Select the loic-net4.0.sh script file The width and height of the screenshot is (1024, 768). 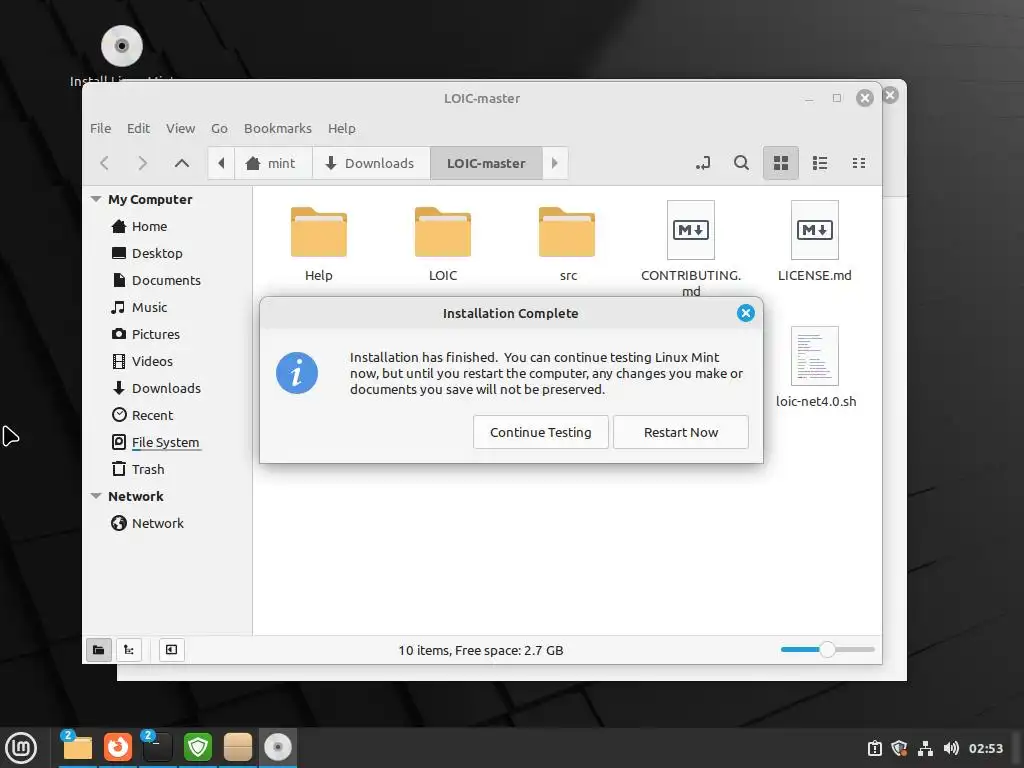click(816, 367)
